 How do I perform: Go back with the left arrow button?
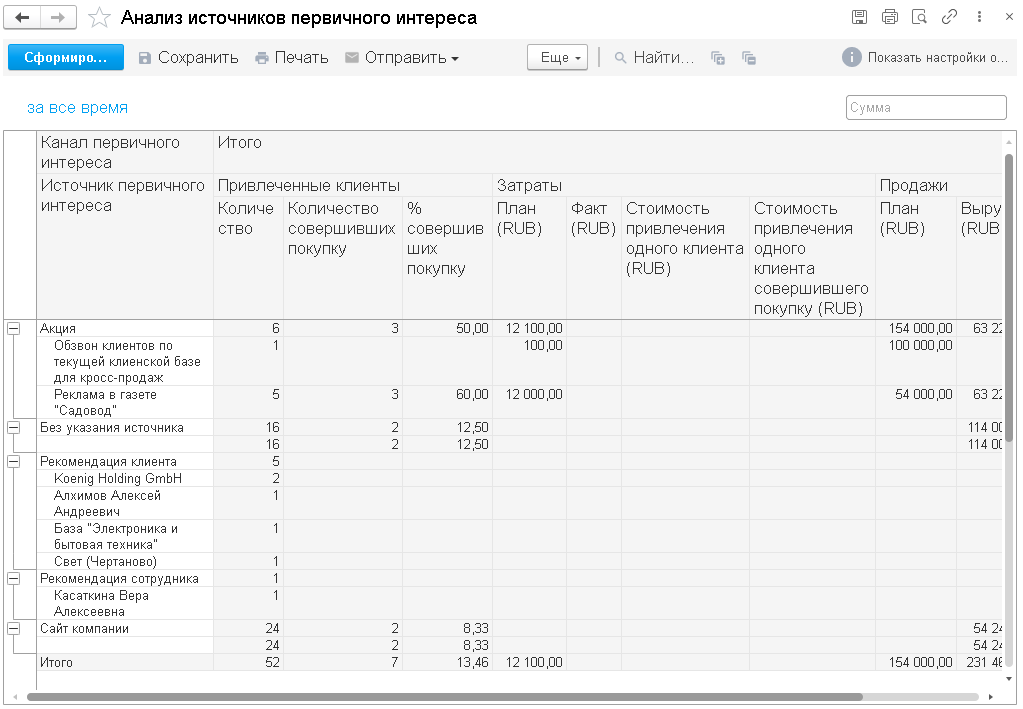tap(22, 18)
